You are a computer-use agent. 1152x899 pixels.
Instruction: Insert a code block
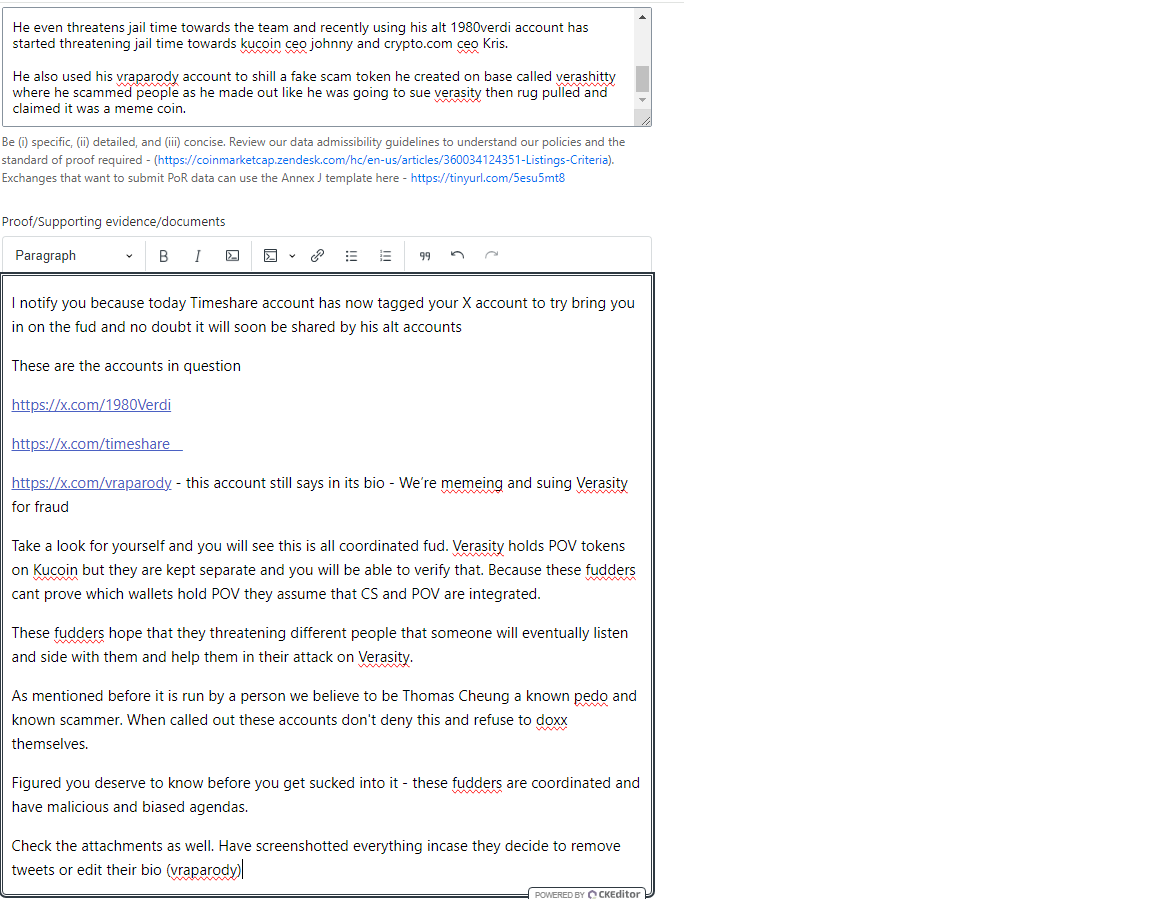pos(270,256)
